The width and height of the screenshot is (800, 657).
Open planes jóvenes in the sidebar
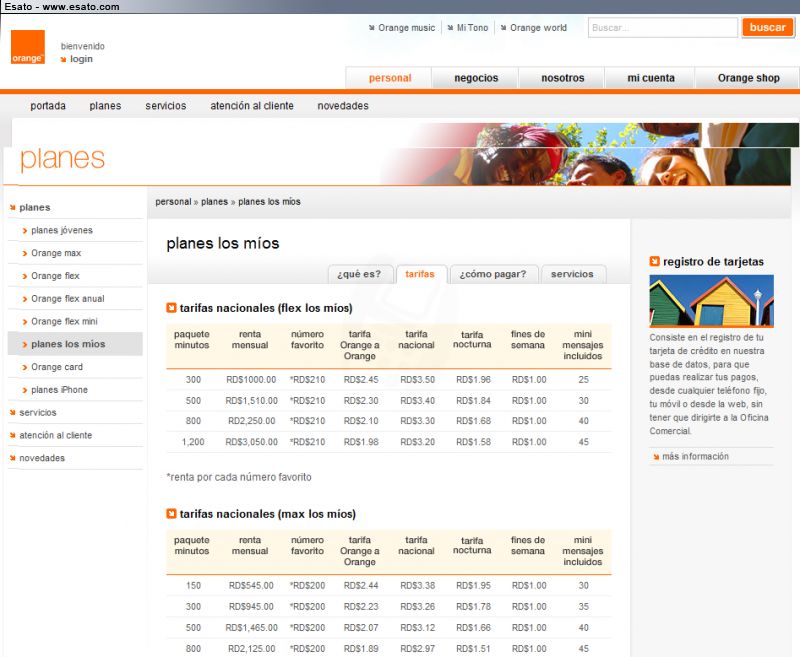point(62,231)
